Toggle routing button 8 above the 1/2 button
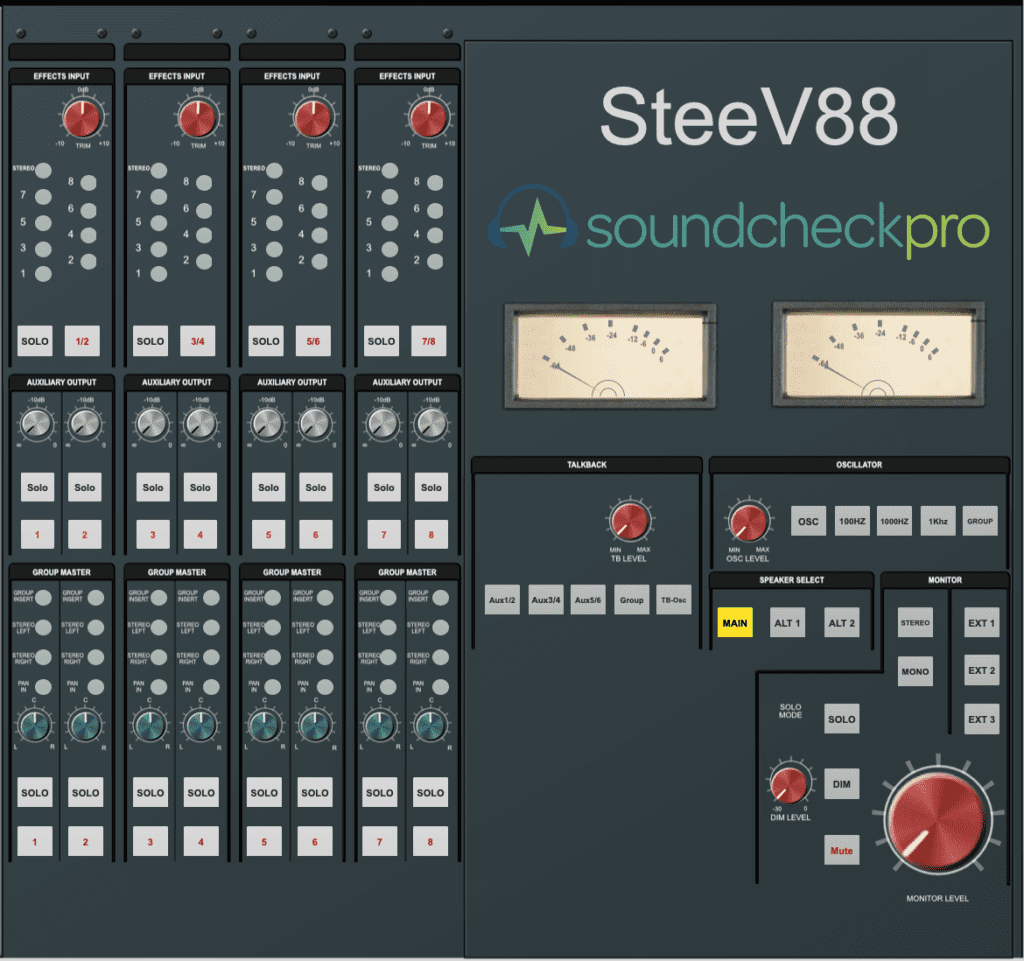 (x=88, y=182)
